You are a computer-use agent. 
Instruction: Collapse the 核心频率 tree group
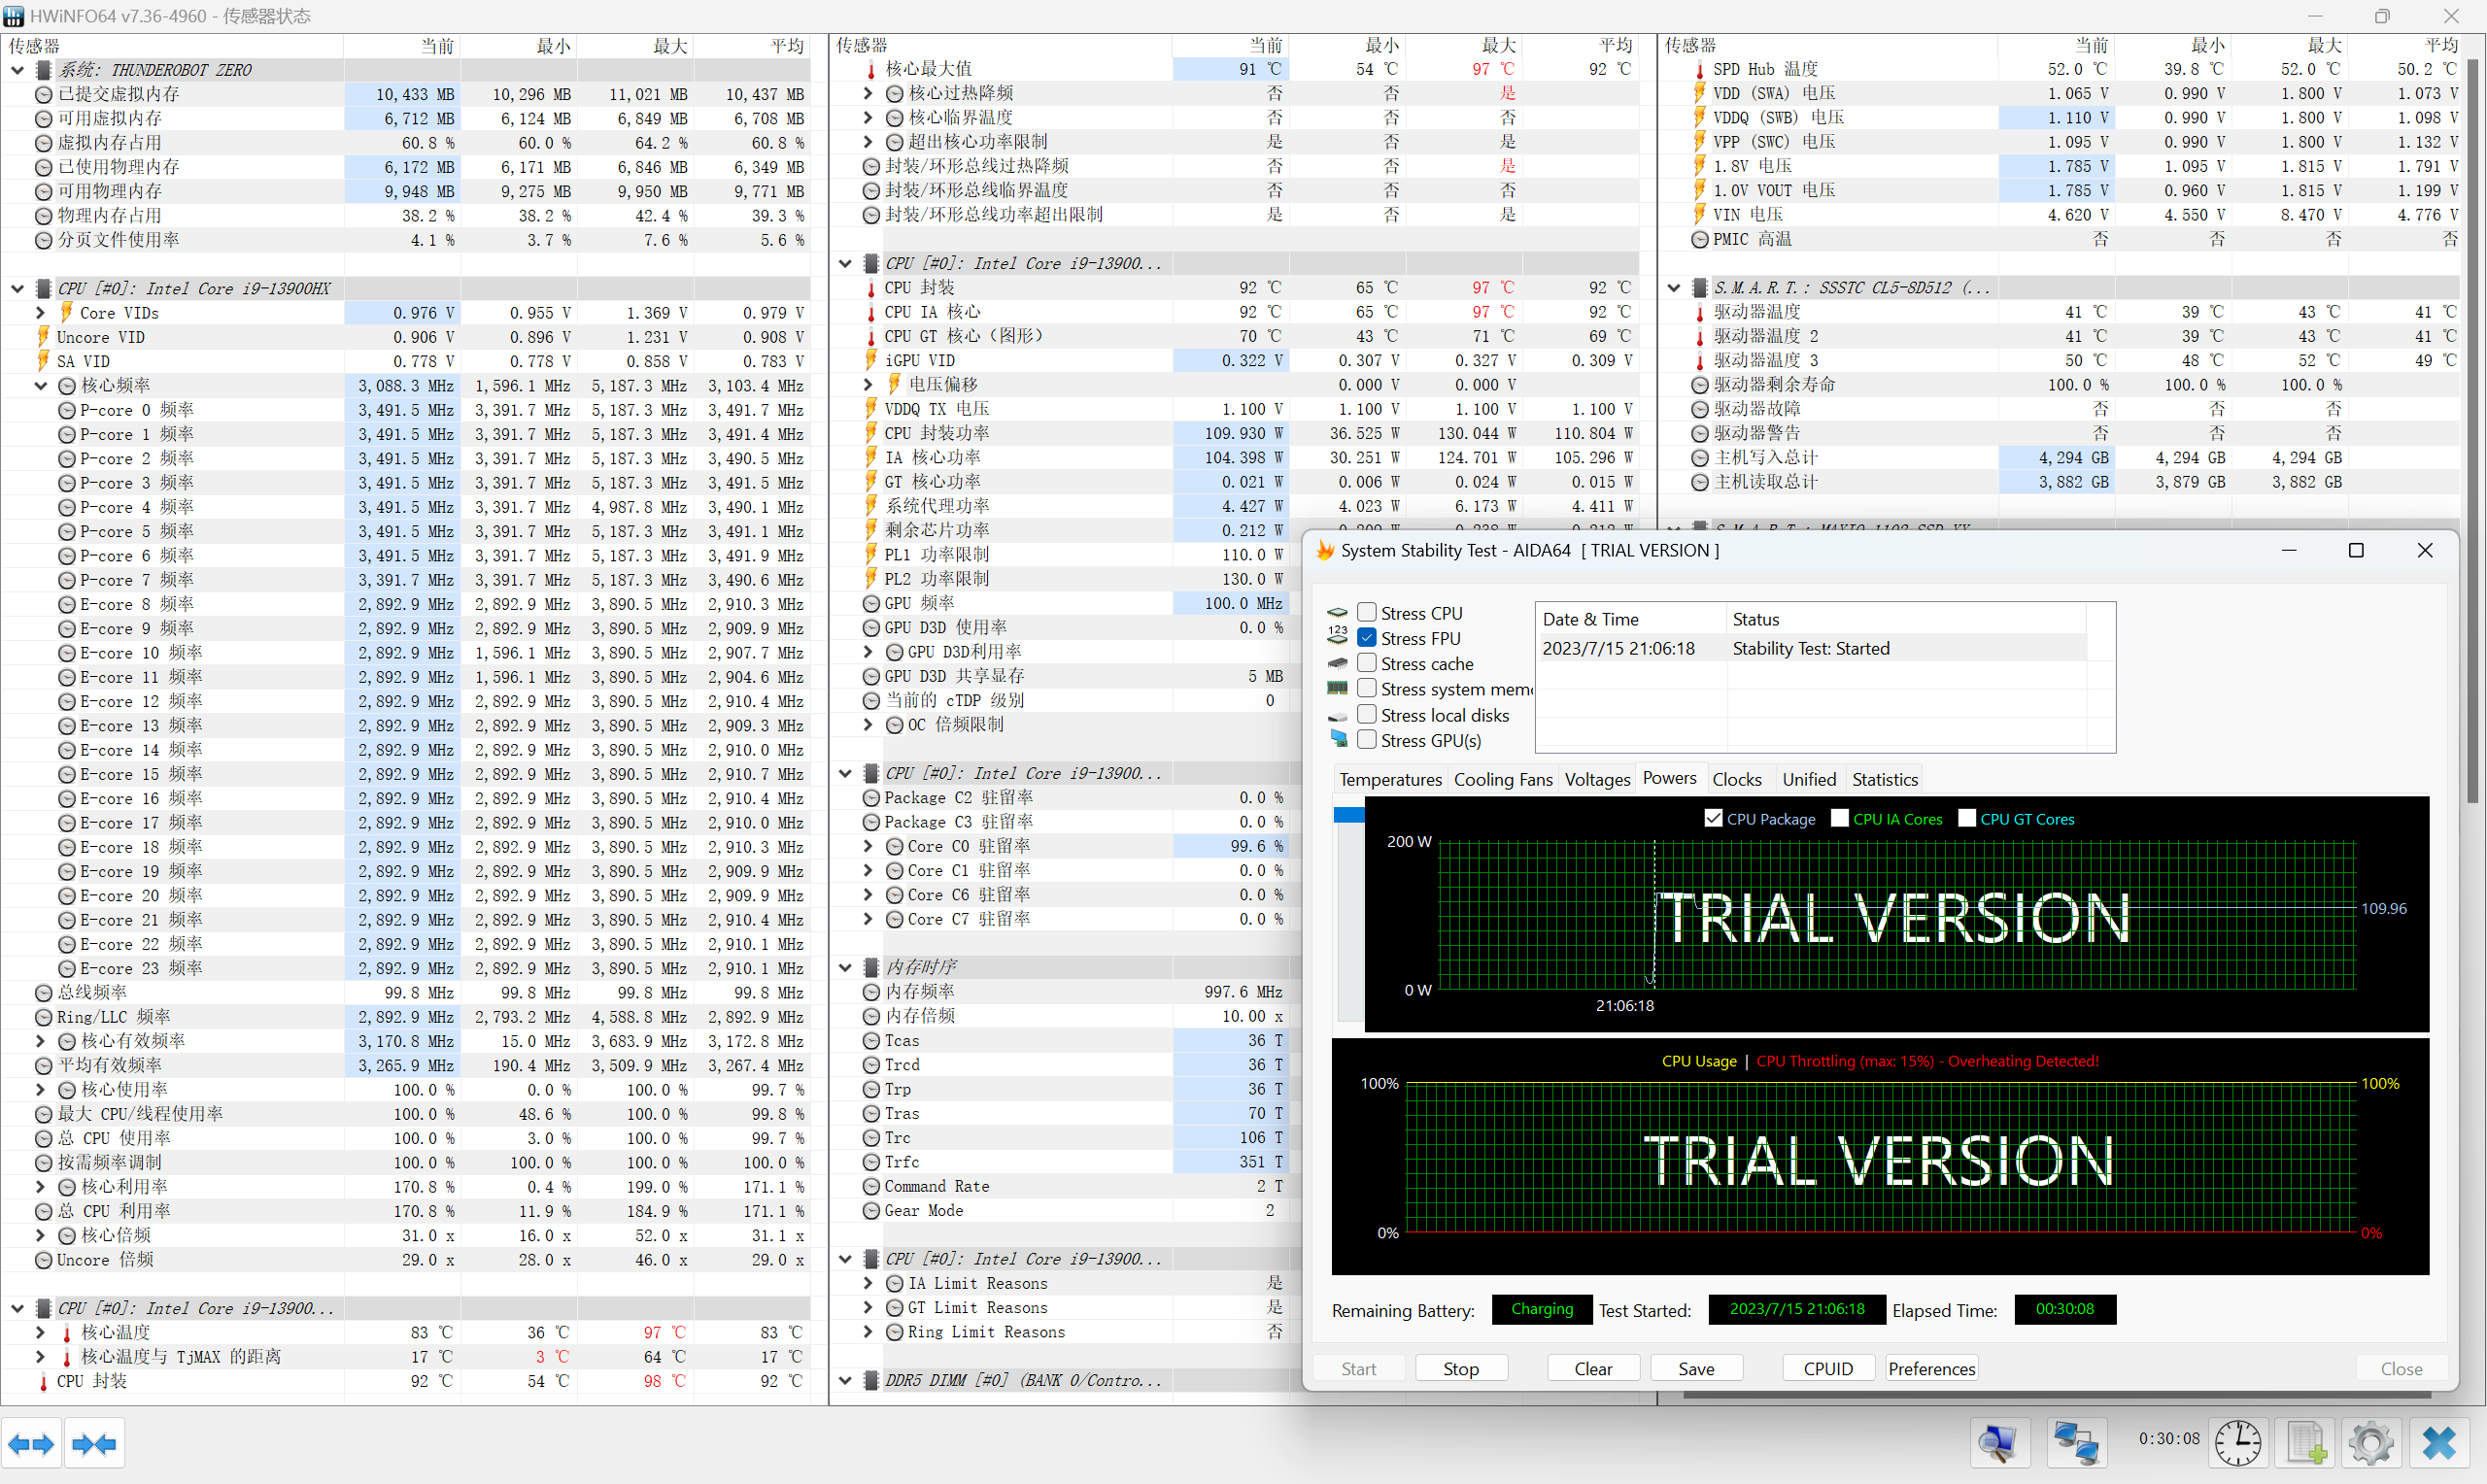pyautogui.click(x=40, y=386)
